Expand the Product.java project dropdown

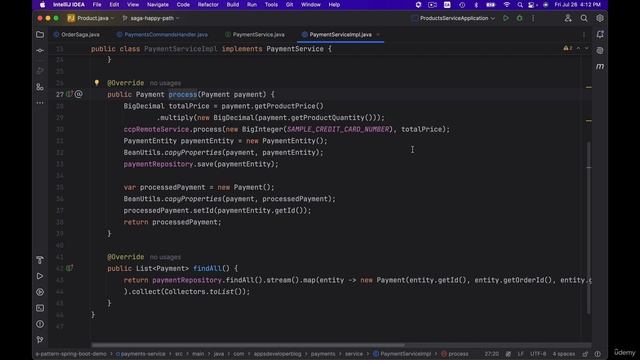click(x=91, y=18)
